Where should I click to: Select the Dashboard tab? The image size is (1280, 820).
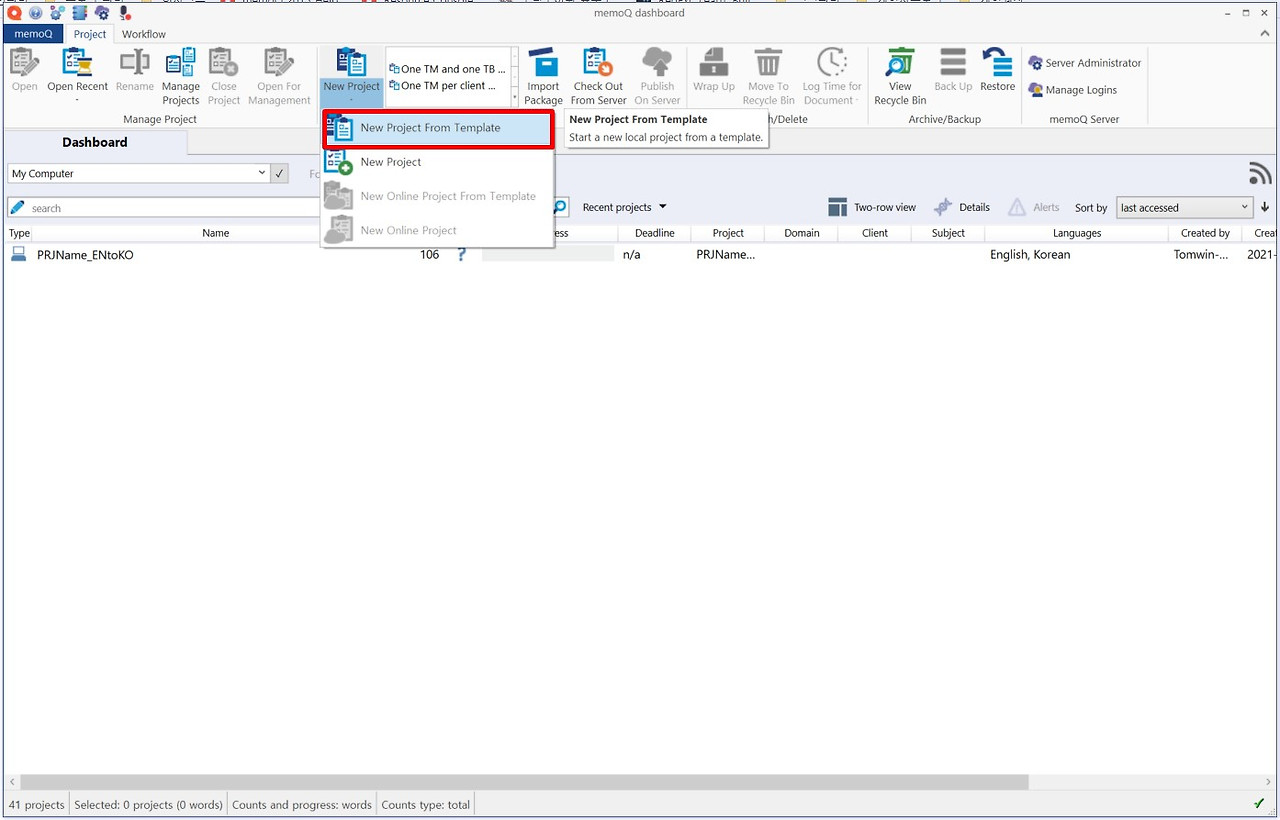95,142
